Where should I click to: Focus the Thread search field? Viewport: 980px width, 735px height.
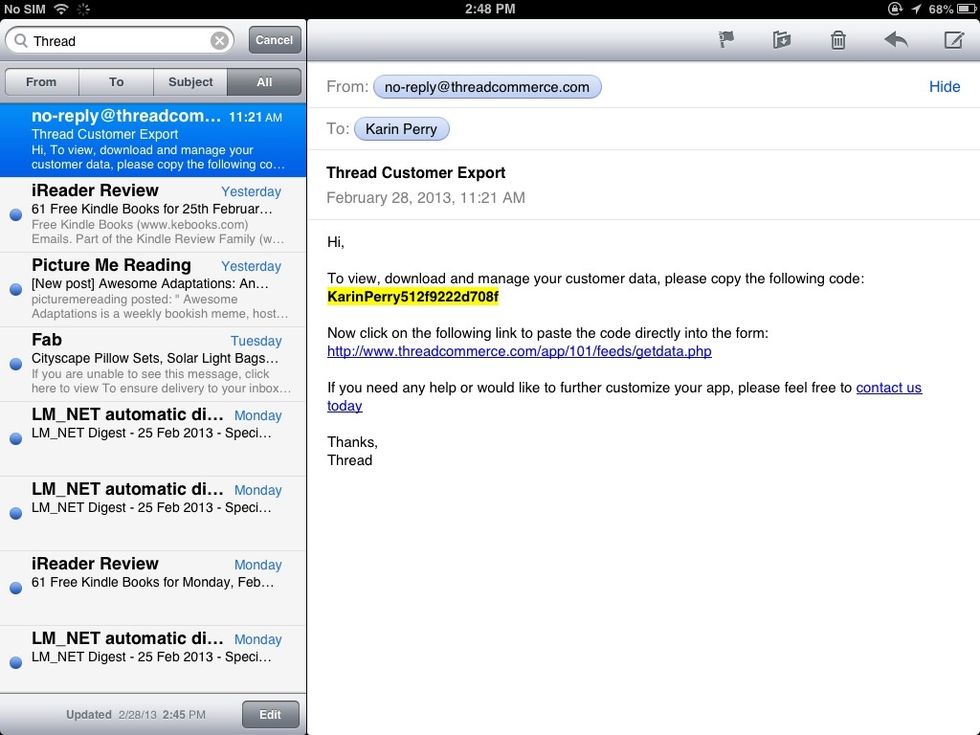click(119, 41)
